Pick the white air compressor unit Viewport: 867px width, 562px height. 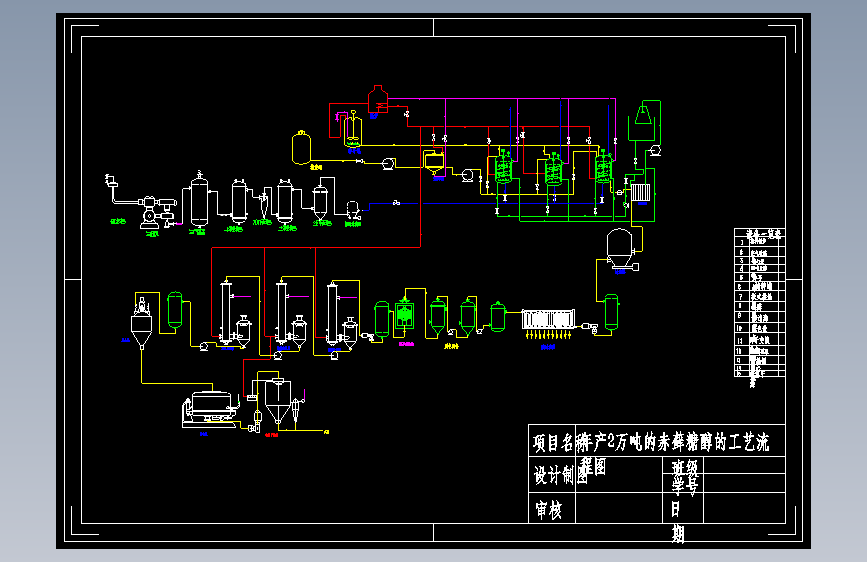coord(158,212)
